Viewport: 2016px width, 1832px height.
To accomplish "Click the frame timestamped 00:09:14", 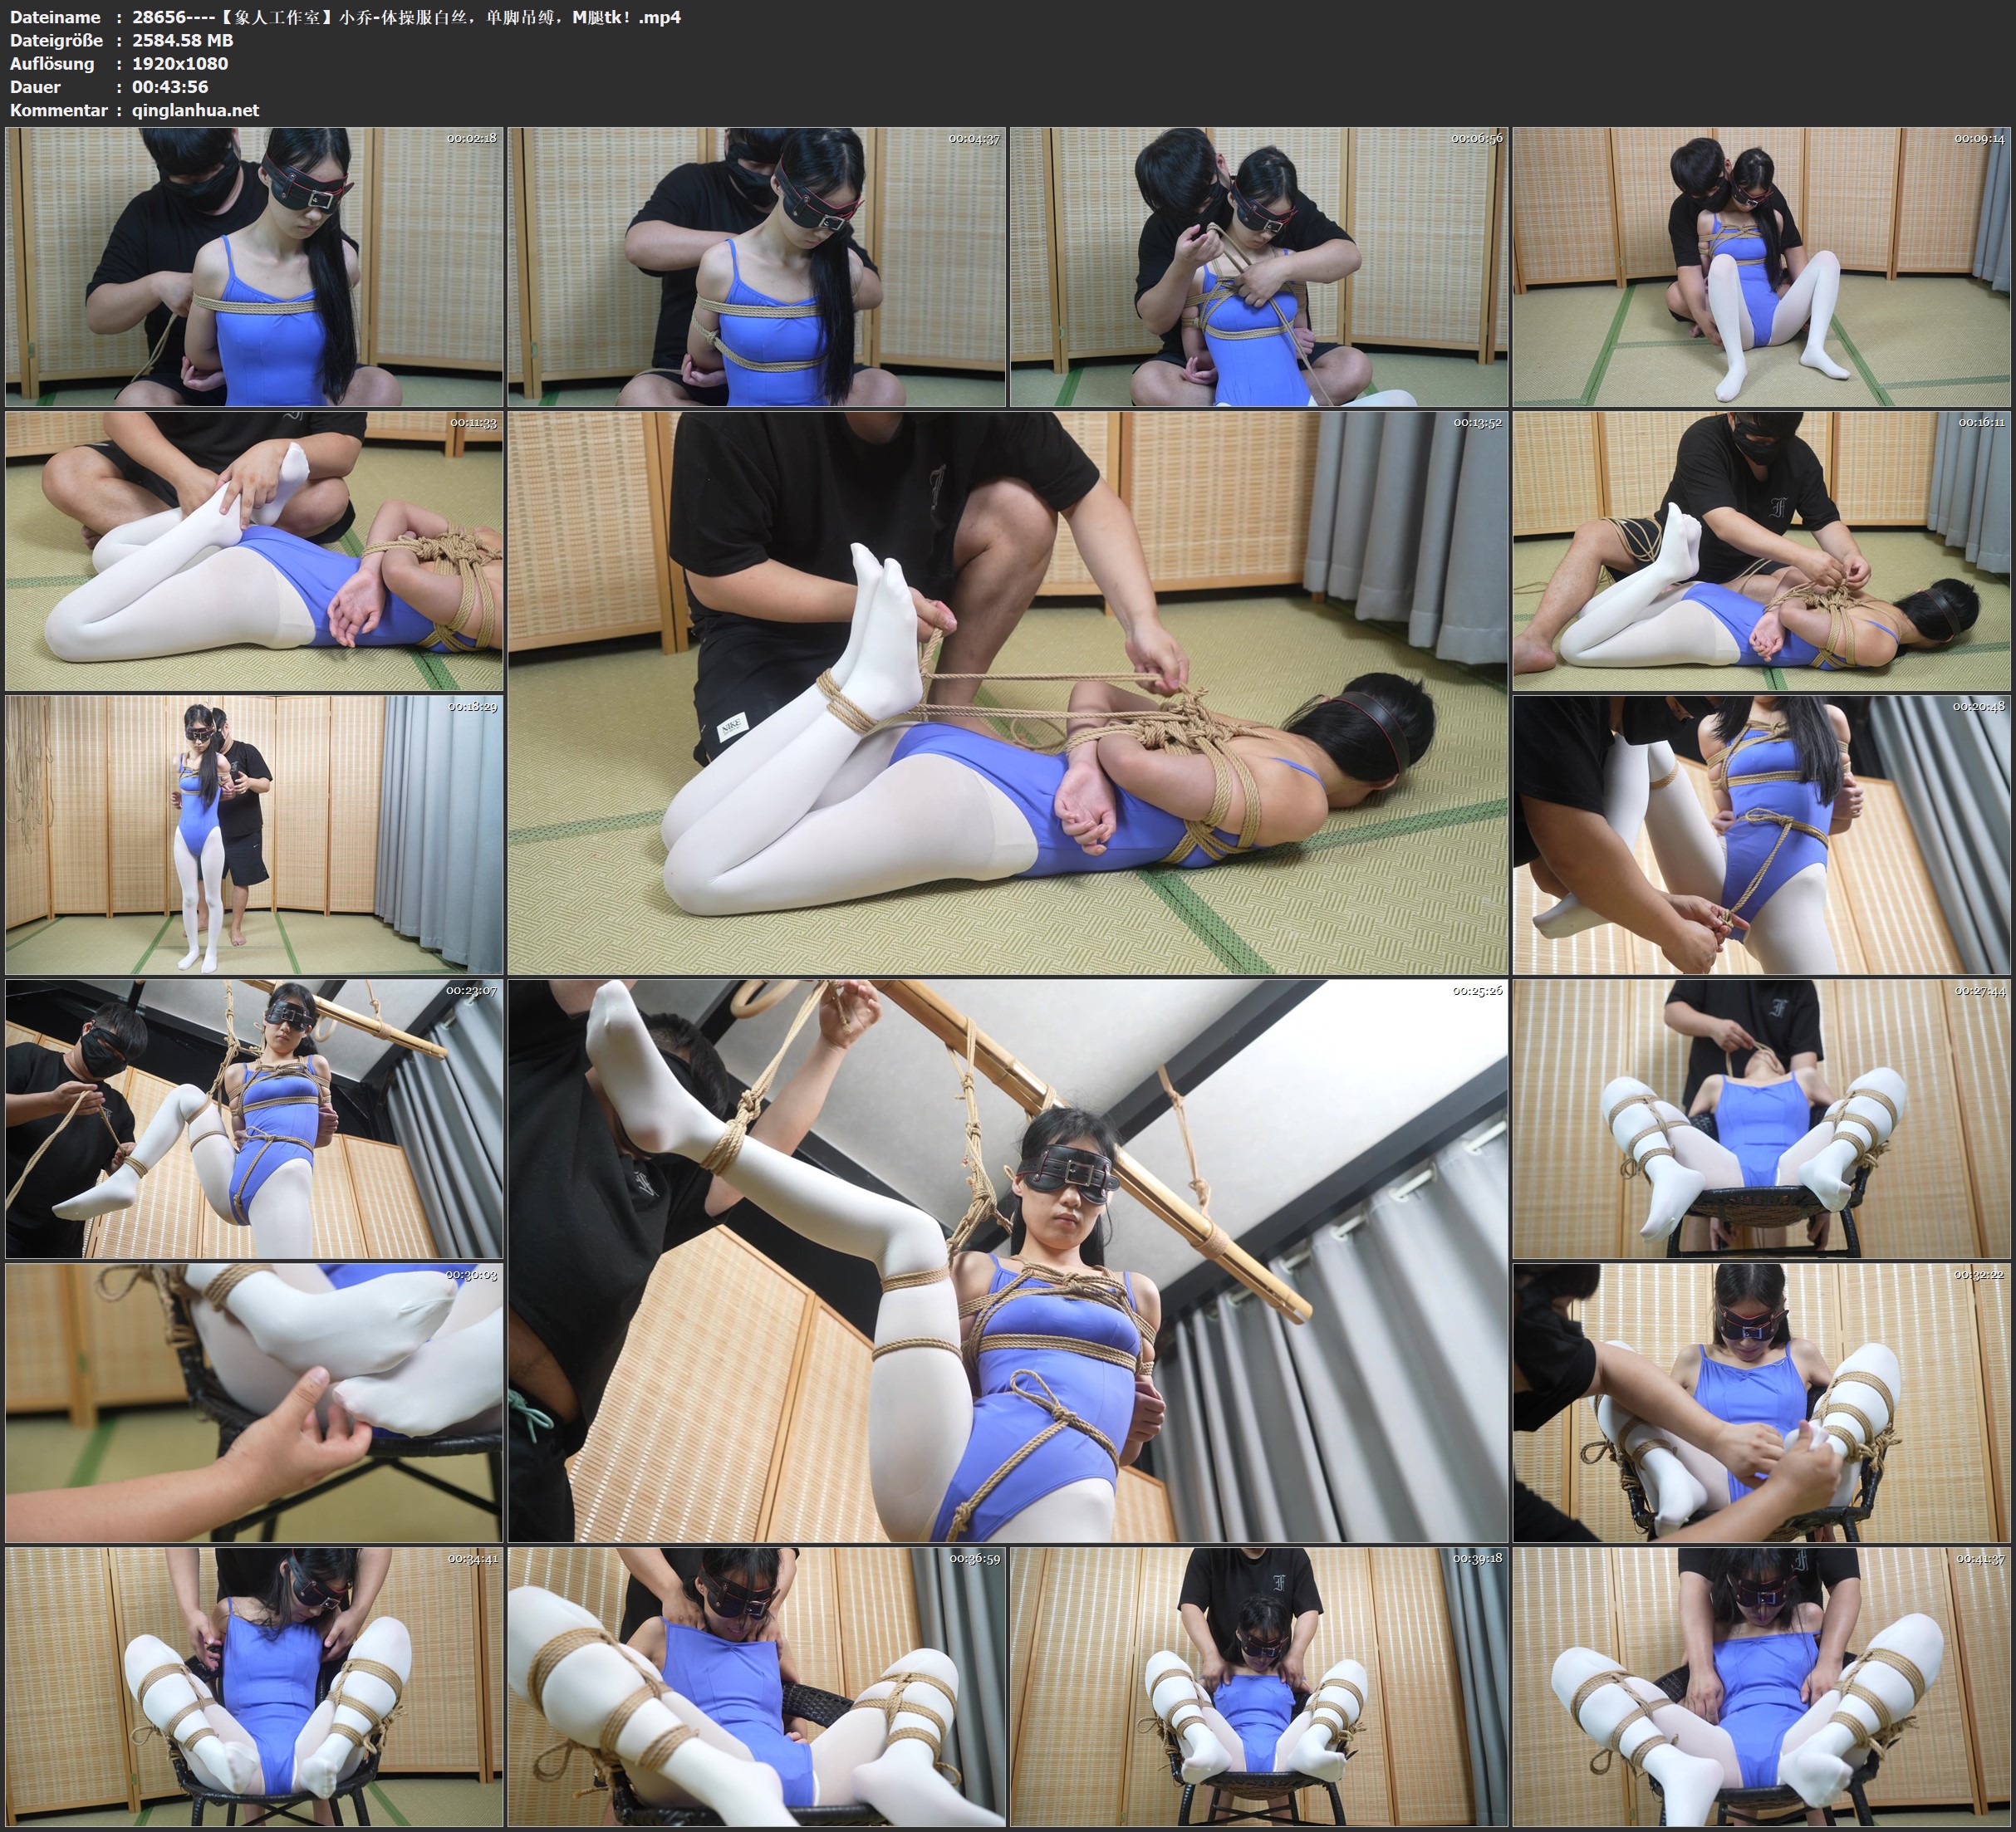I will click(1760, 266).
